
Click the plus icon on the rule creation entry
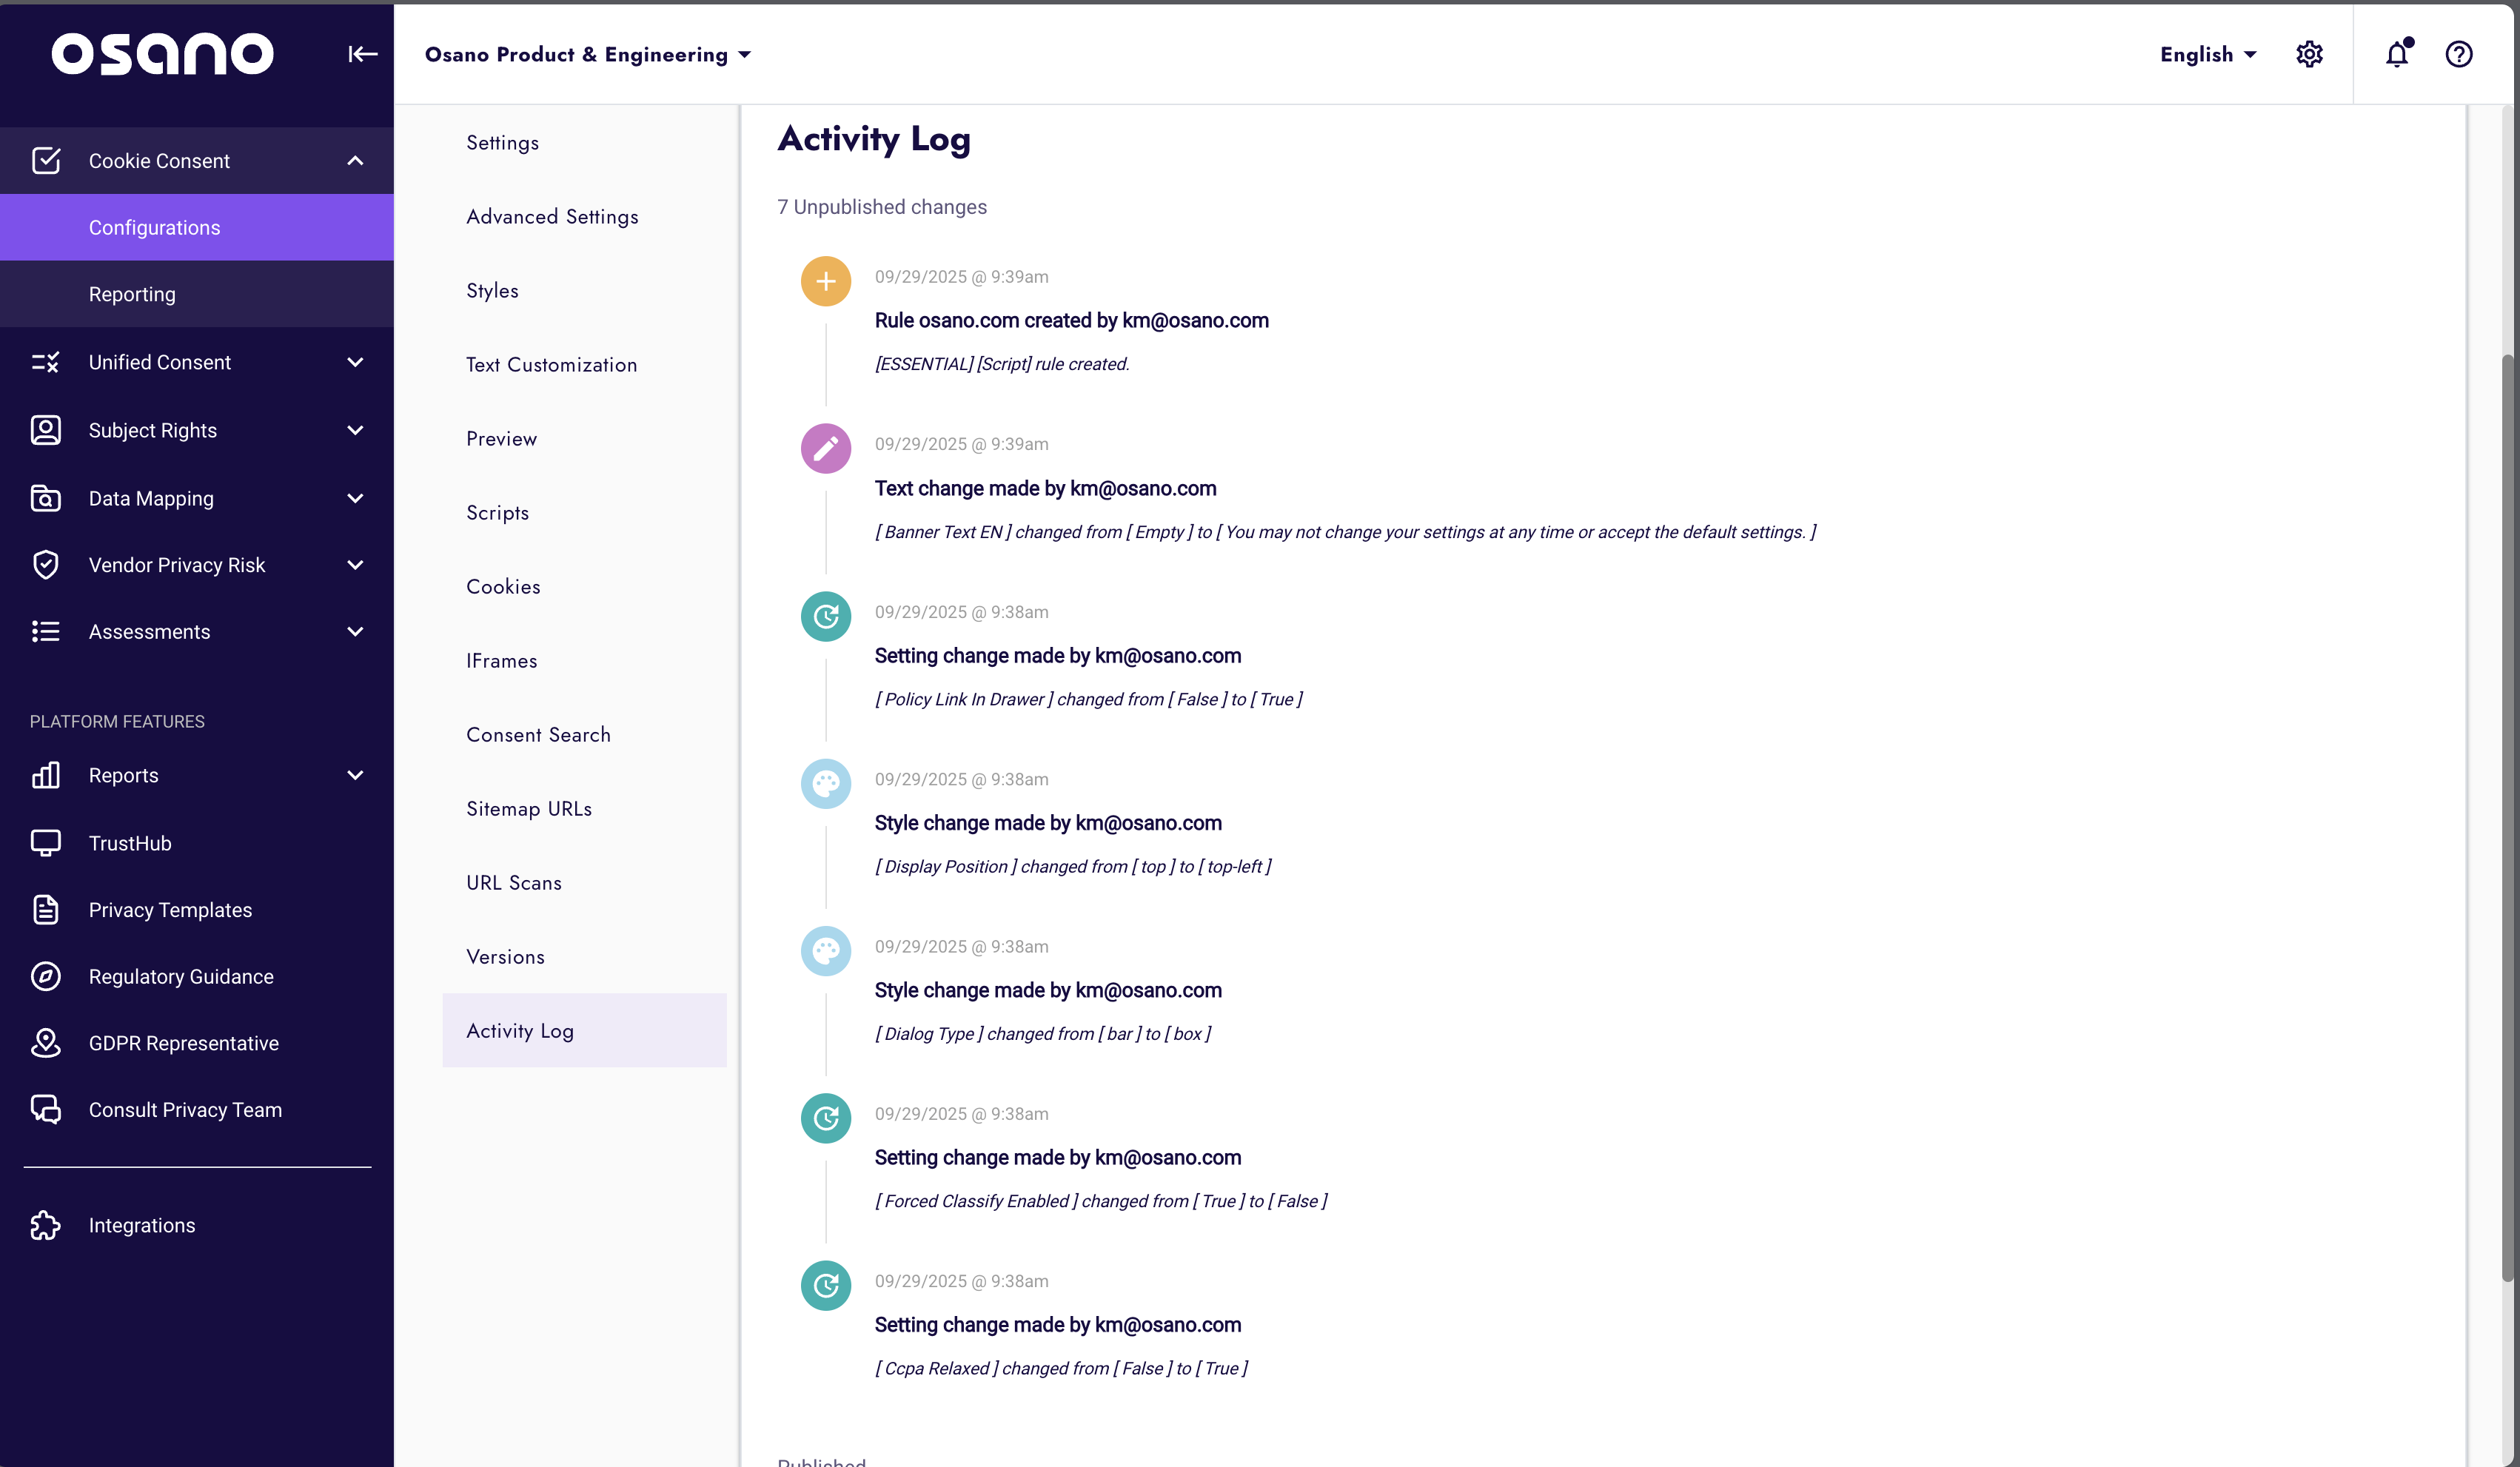tap(826, 281)
